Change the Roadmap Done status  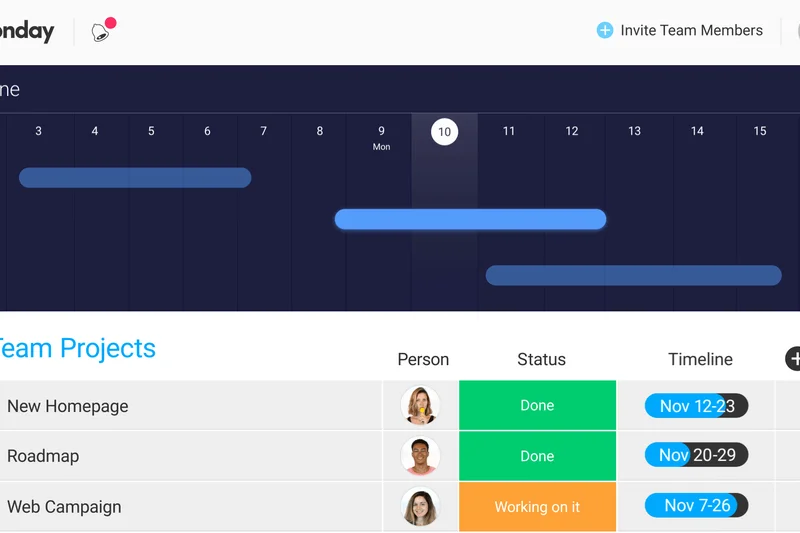click(x=537, y=456)
